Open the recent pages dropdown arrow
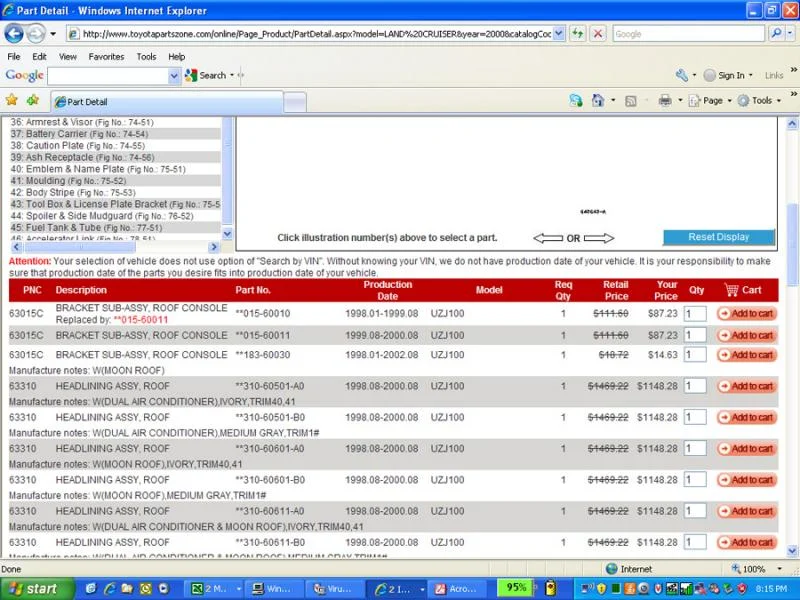 (x=53, y=34)
